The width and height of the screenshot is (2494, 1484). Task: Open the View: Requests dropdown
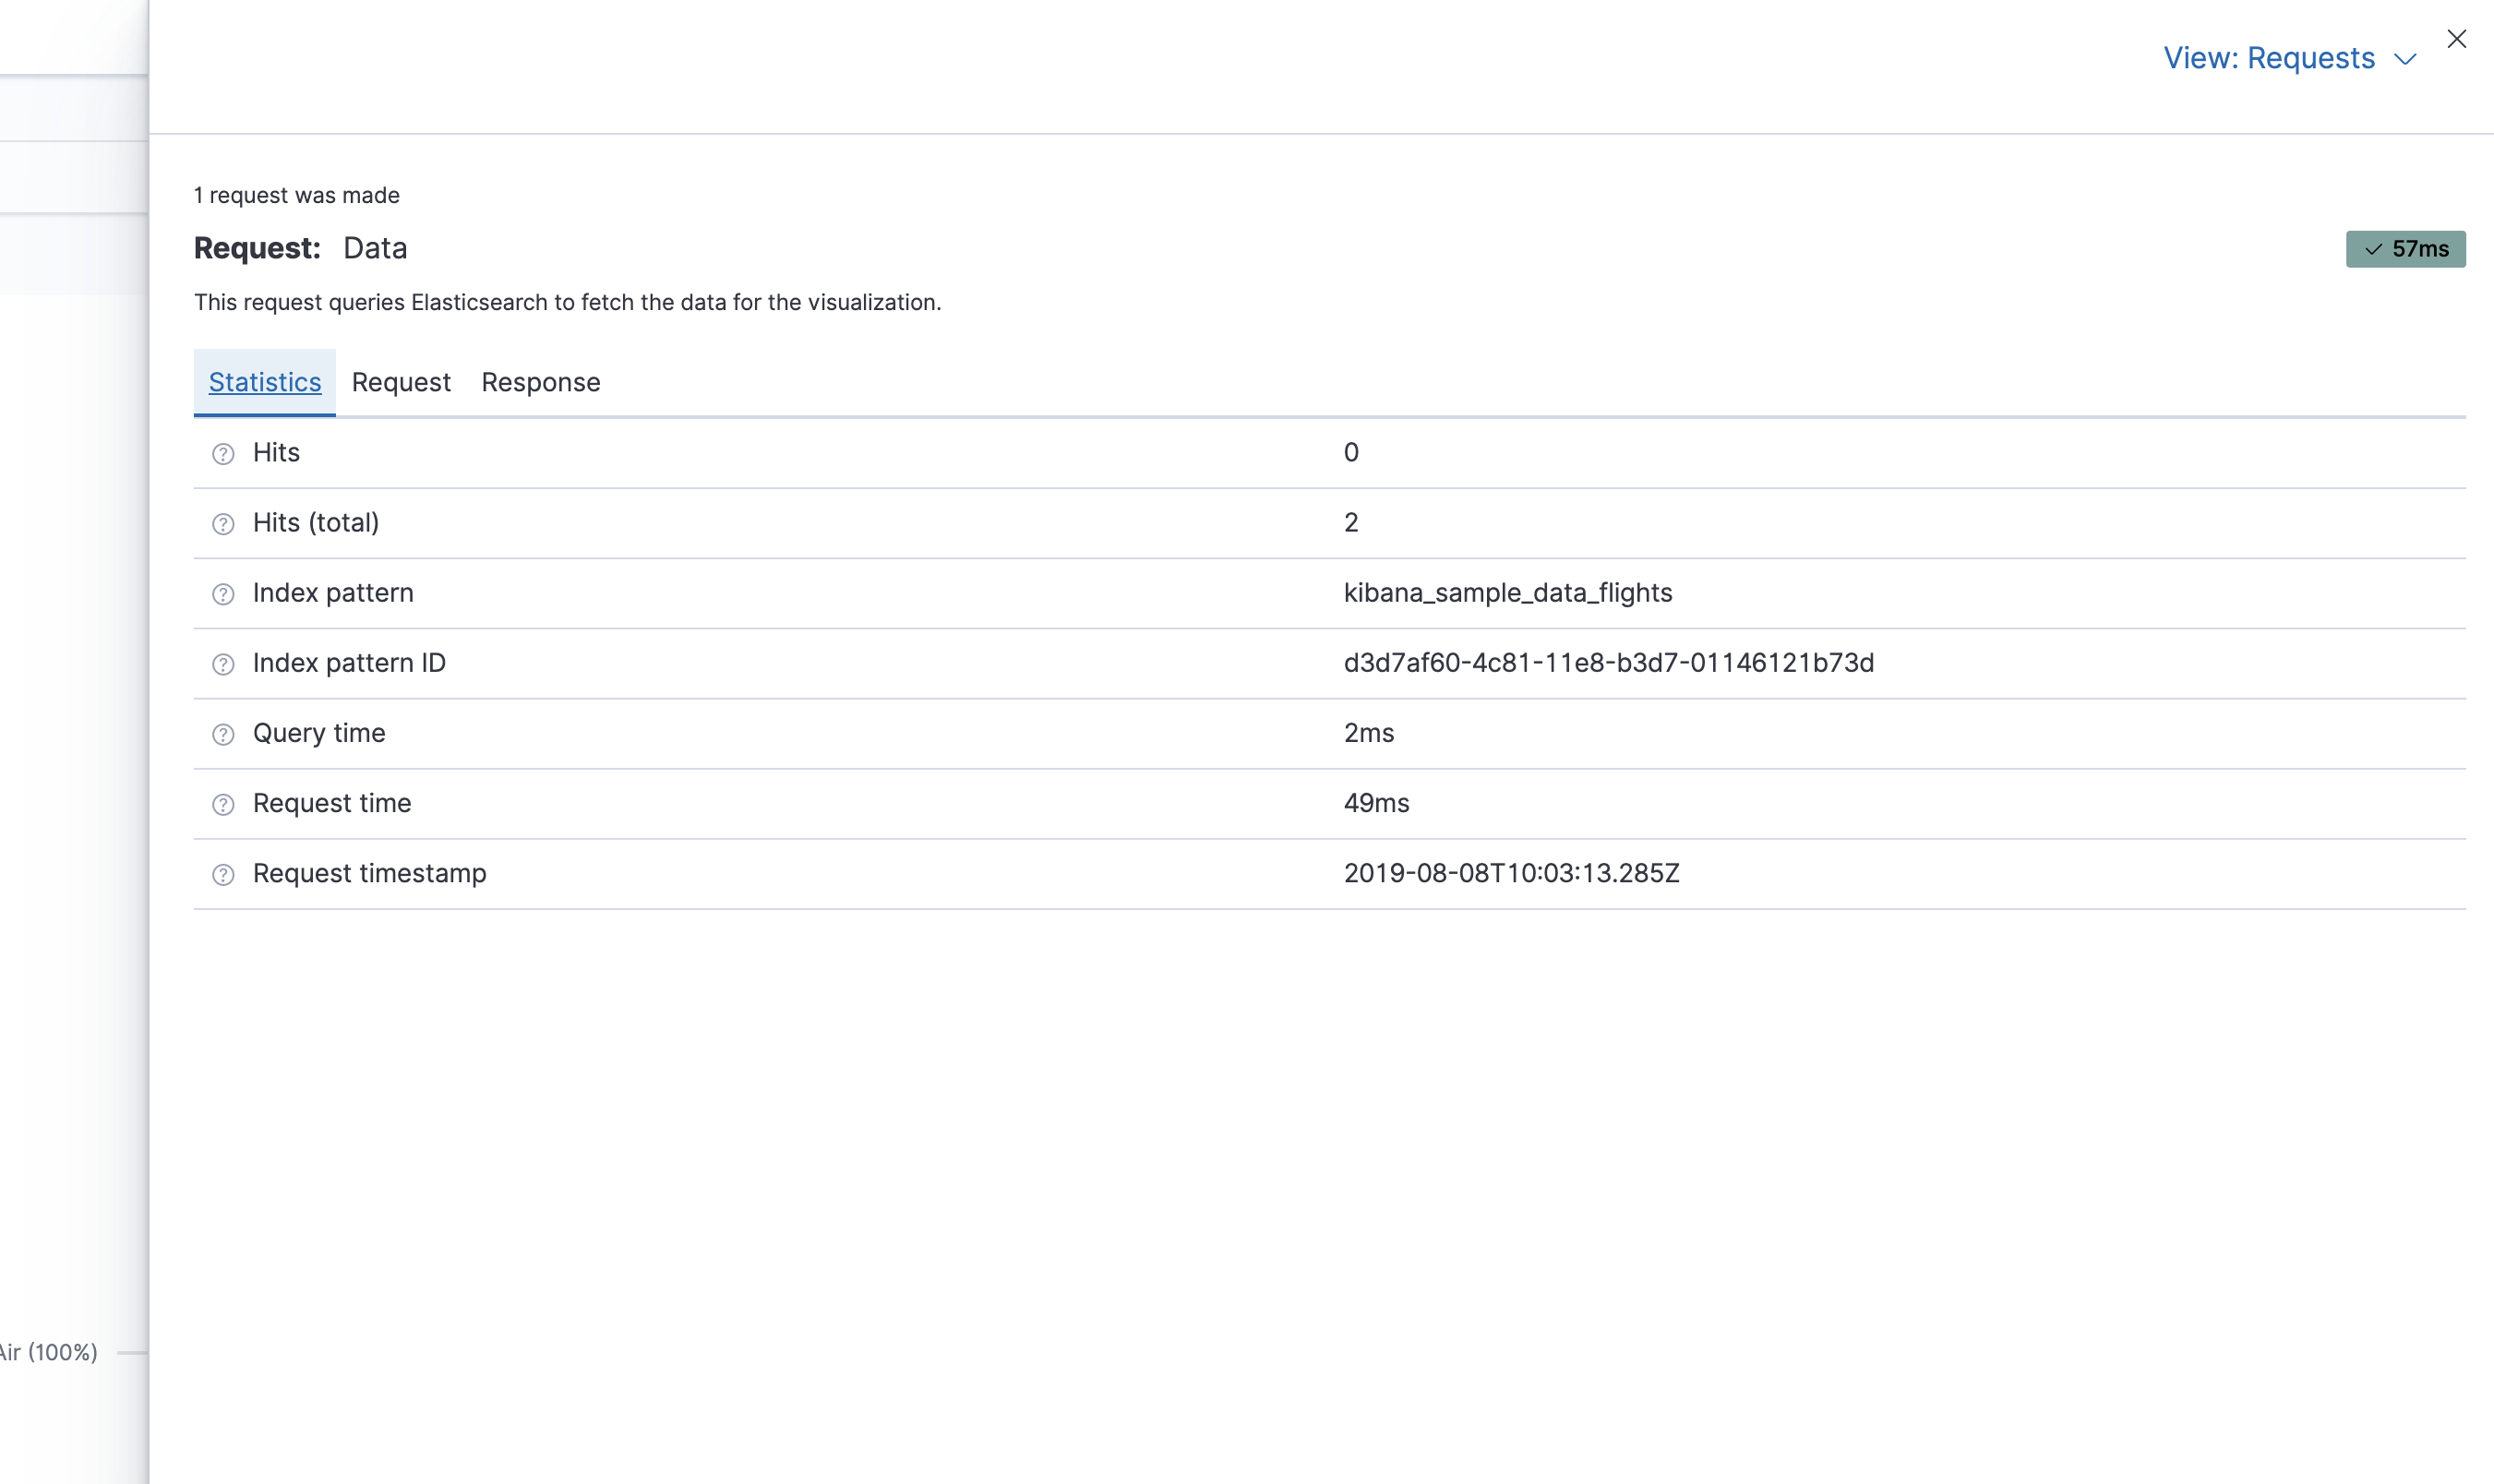(2268, 58)
